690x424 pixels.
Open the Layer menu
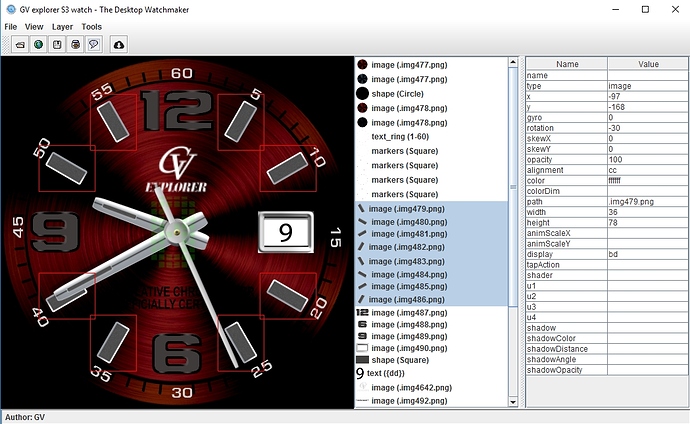(62, 26)
